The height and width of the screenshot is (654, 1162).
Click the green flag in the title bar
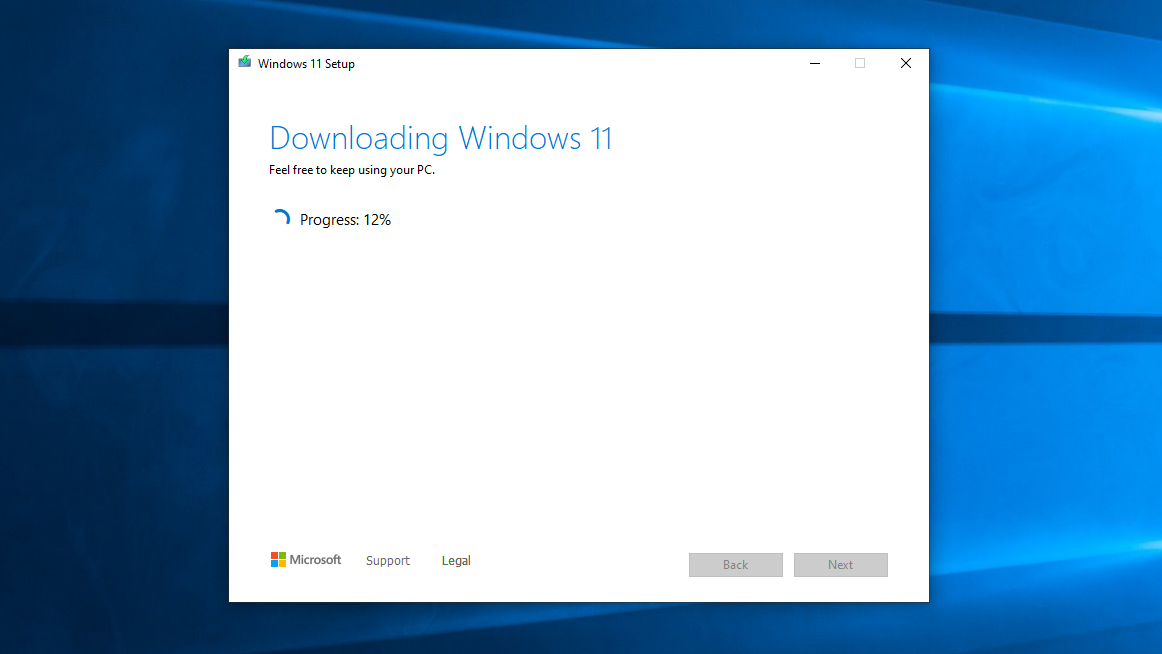[244, 62]
